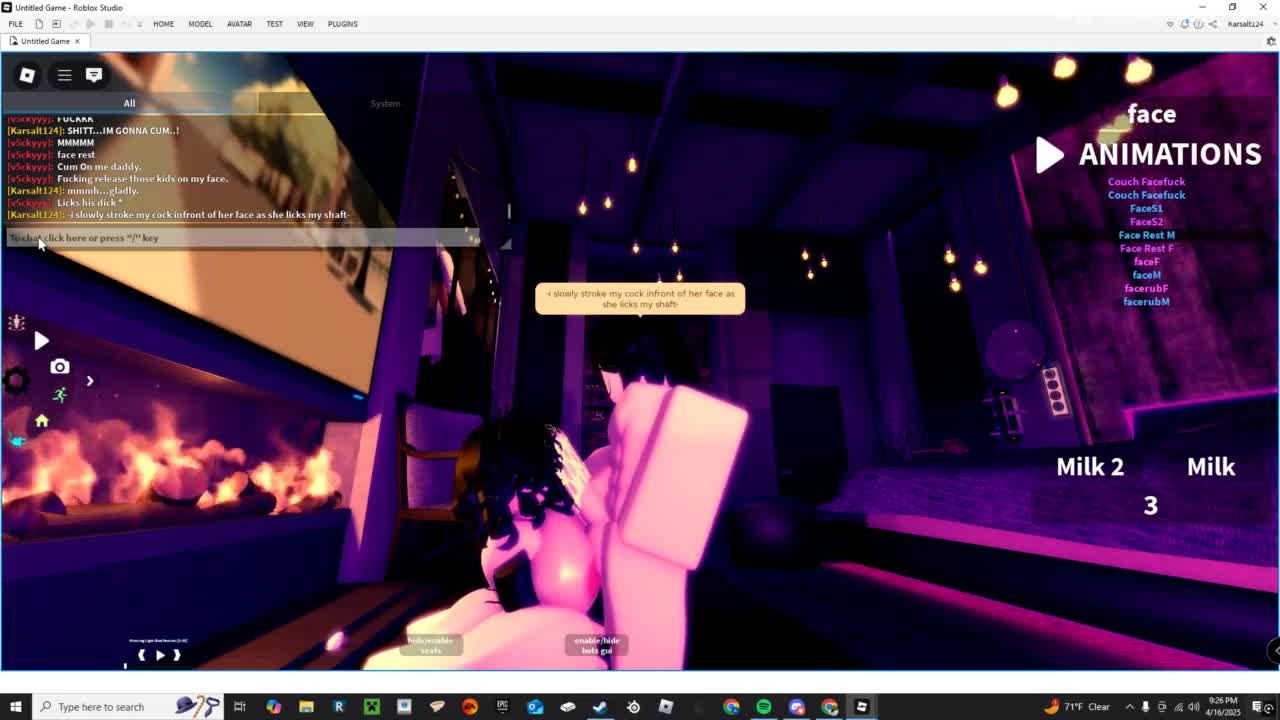The height and width of the screenshot is (720, 1280).
Task: Click the yellow home icon
Action: 42,421
